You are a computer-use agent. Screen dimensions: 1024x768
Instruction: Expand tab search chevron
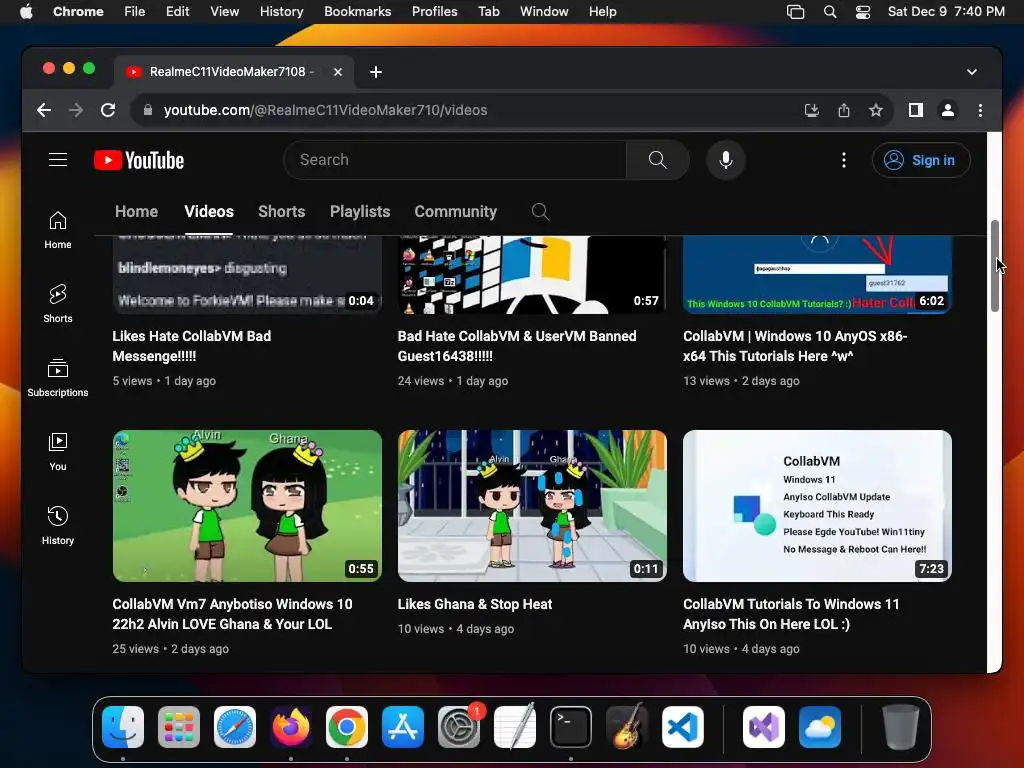[972, 72]
